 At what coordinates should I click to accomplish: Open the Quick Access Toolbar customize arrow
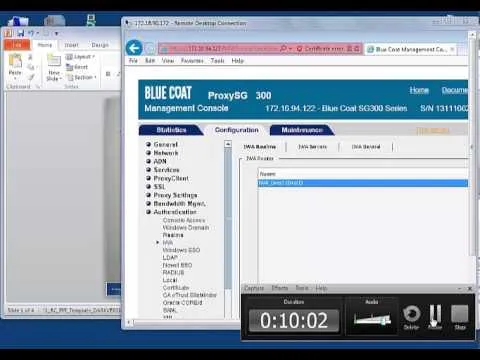tap(56, 33)
